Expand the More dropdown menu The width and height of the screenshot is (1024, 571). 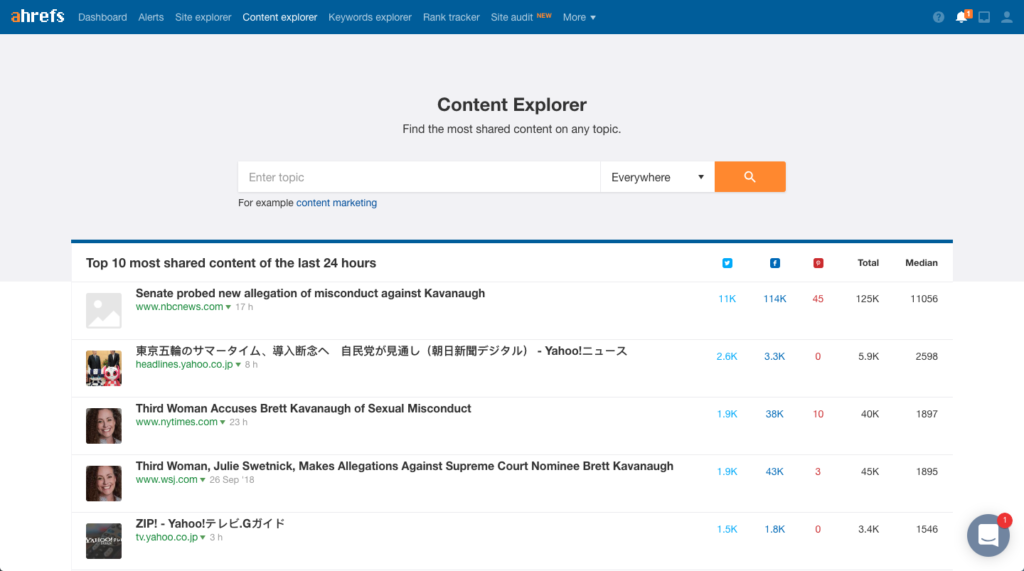click(579, 18)
